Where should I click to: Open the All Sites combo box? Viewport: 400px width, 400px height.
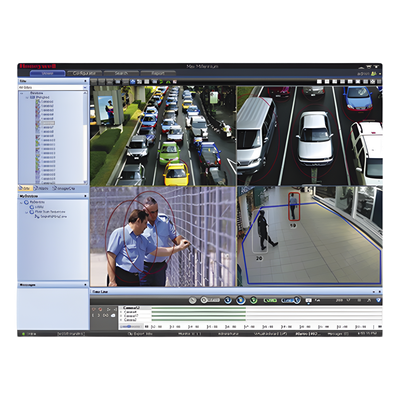pyautogui.click(x=52, y=87)
